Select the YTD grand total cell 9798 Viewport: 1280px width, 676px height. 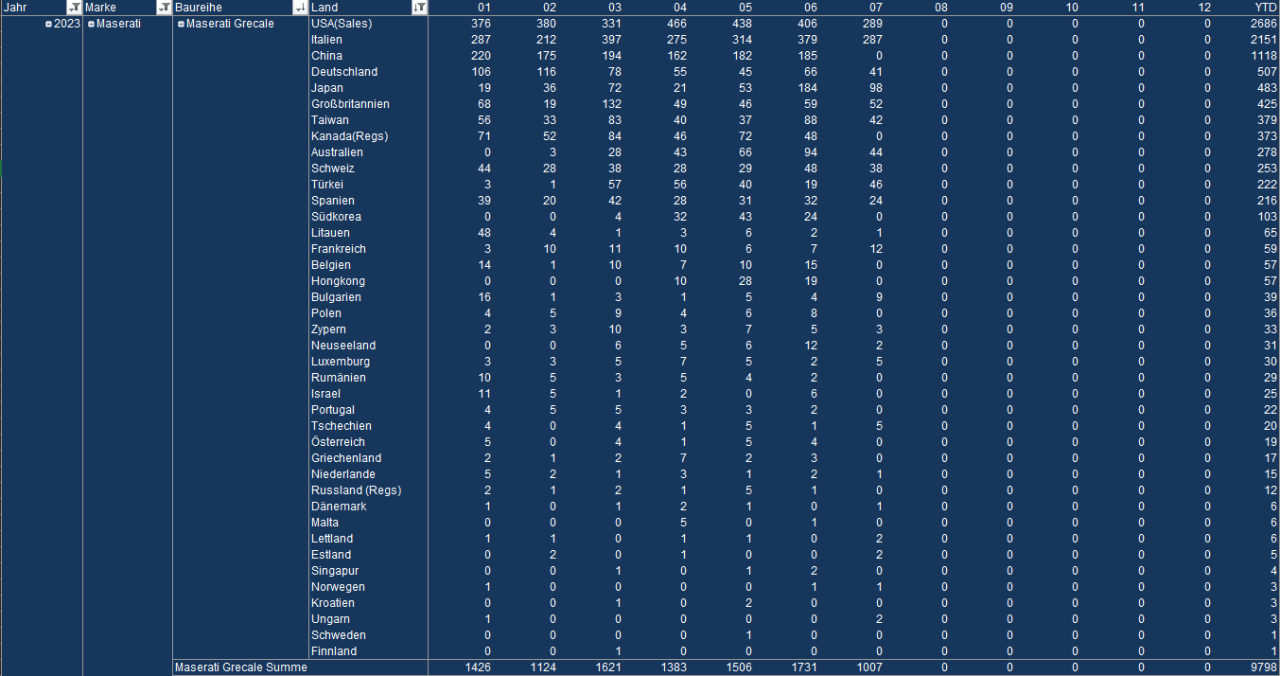tap(1264, 667)
